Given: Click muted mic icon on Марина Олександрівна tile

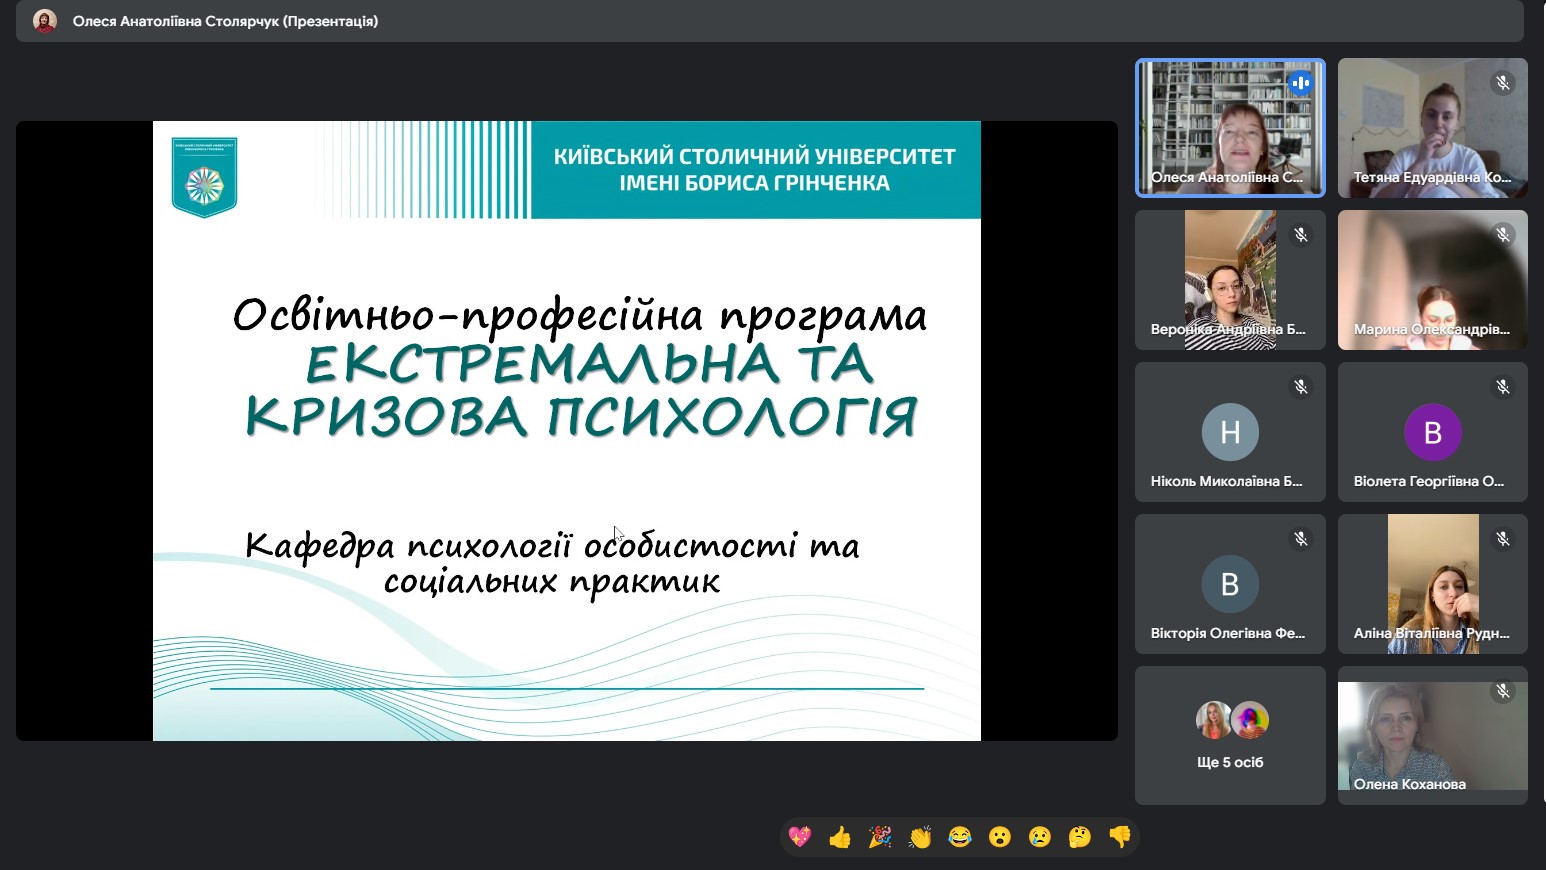Looking at the screenshot, I should (1503, 235).
